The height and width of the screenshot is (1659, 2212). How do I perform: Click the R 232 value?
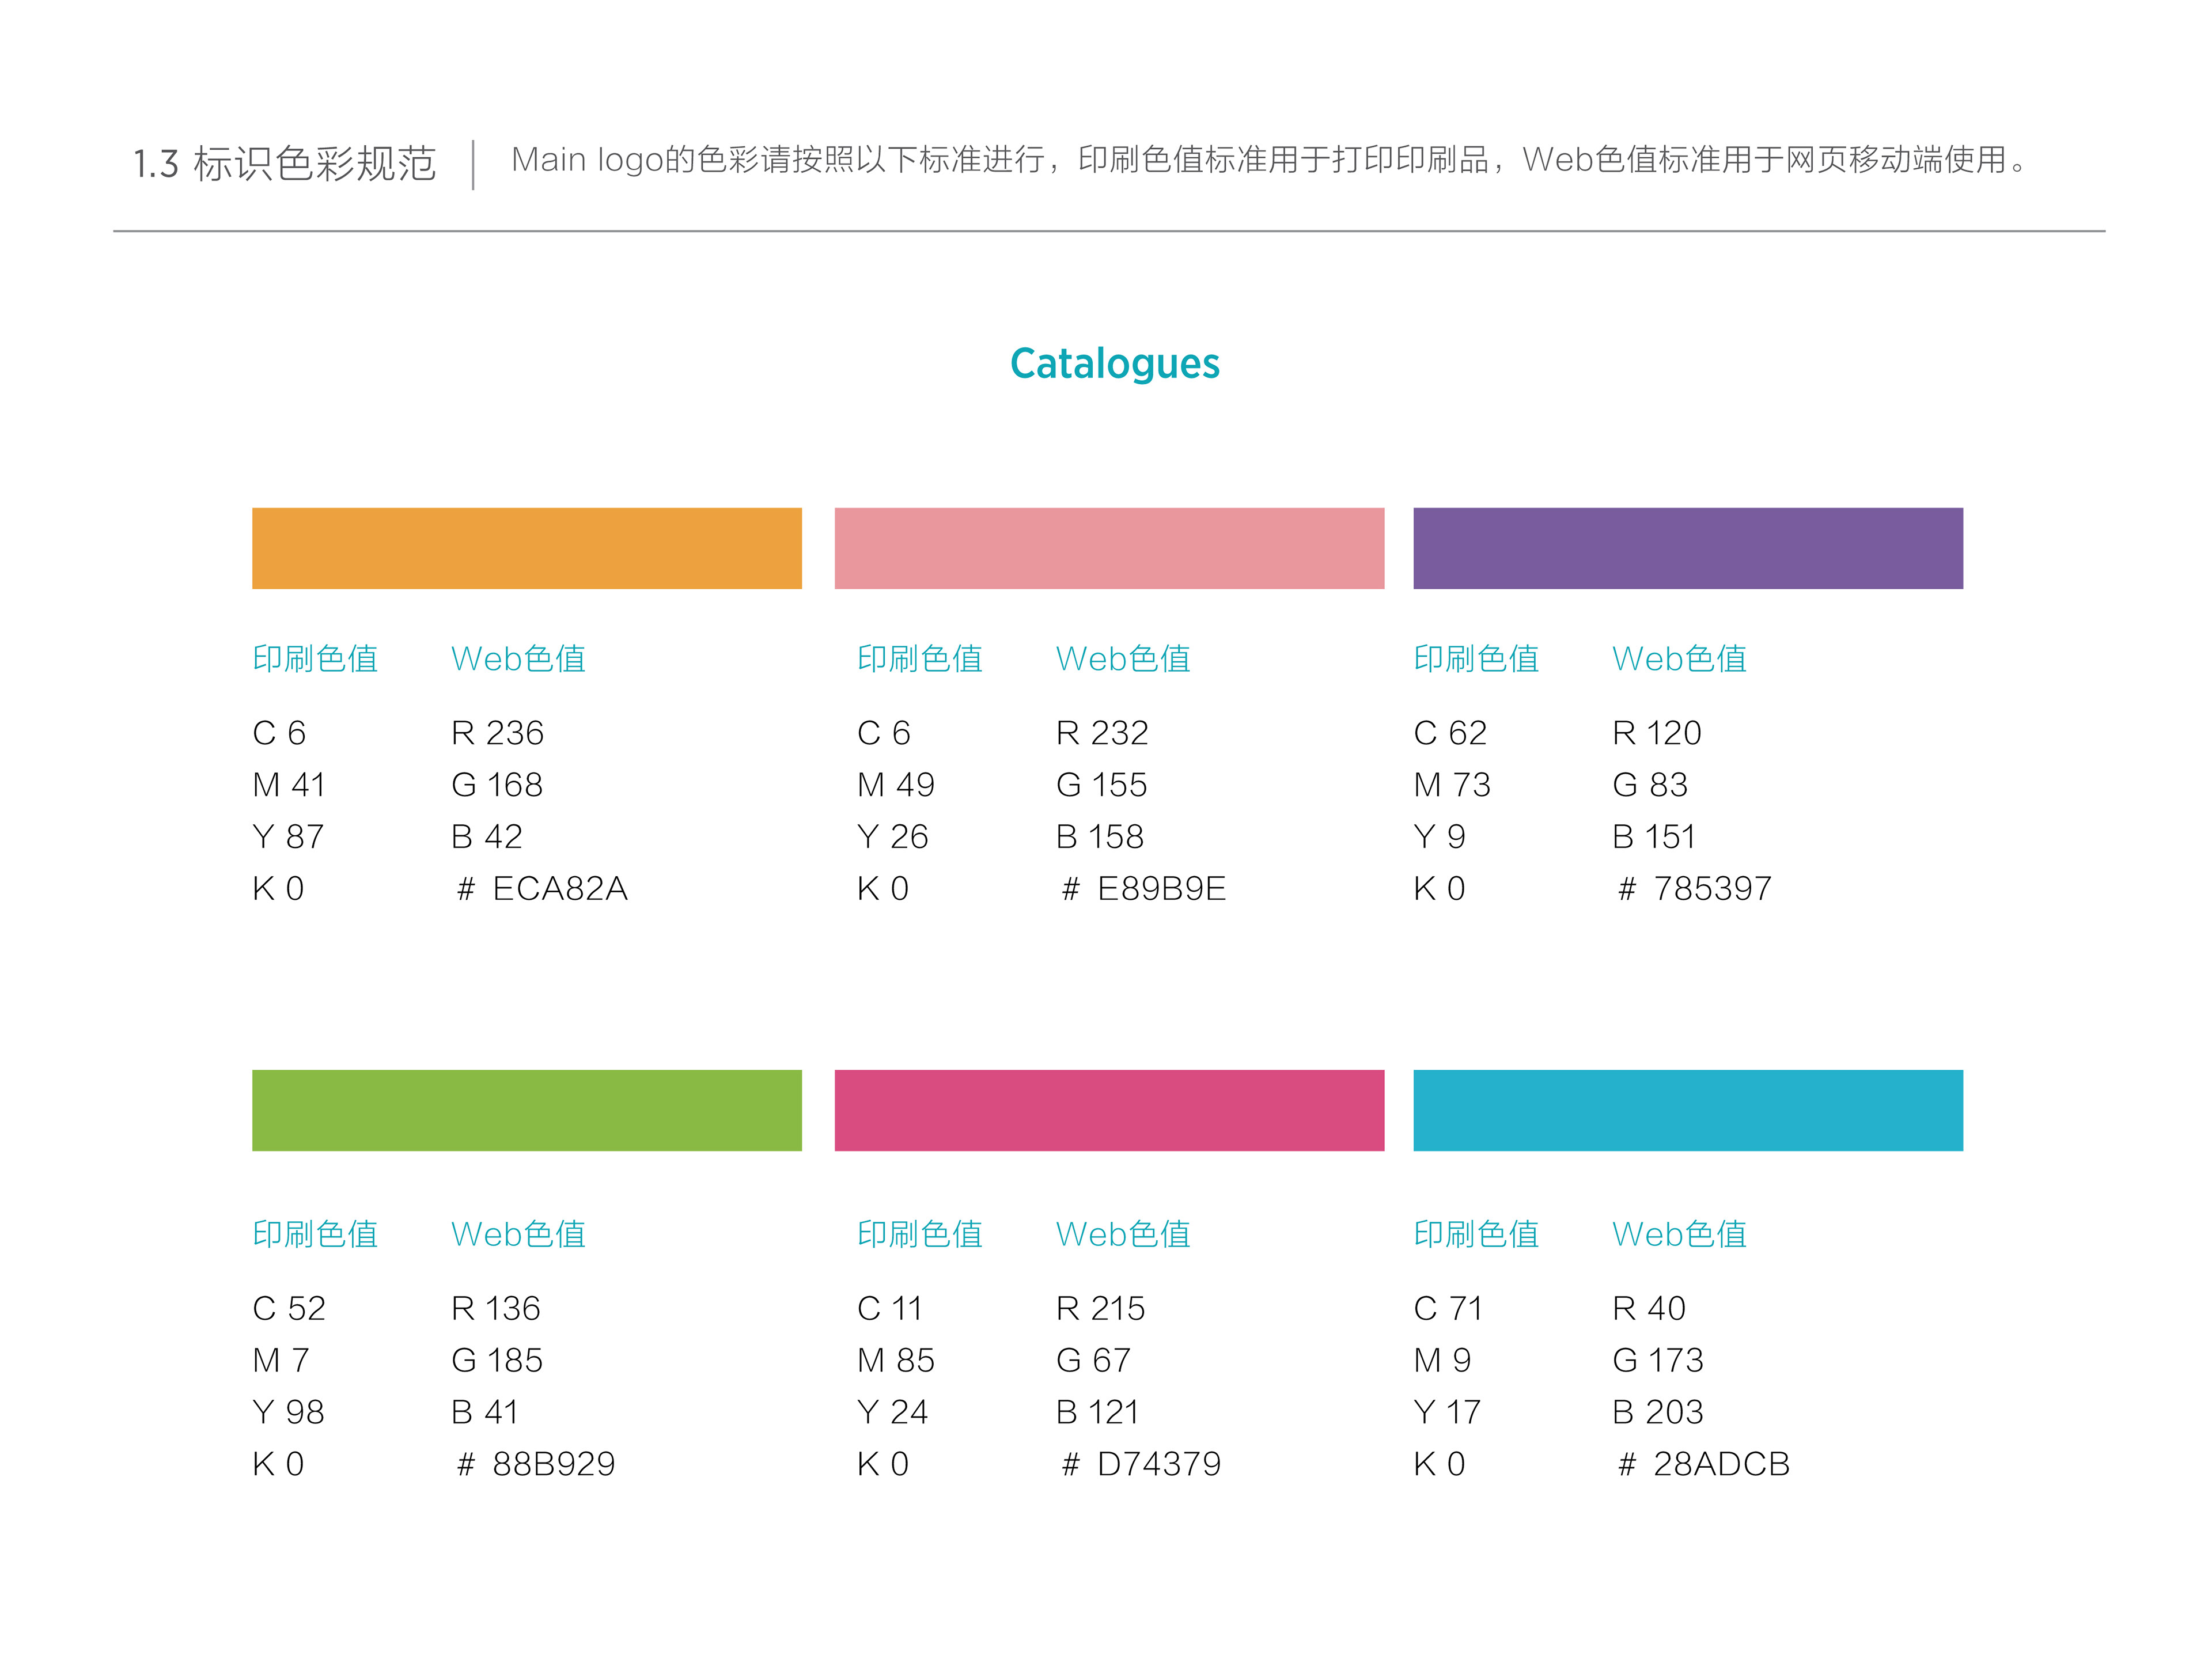[x=1102, y=733]
